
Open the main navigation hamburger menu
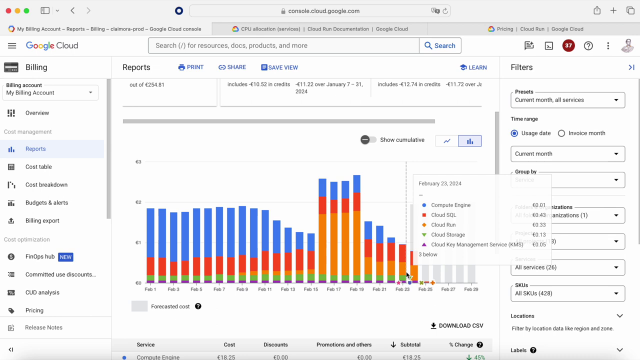point(12,46)
